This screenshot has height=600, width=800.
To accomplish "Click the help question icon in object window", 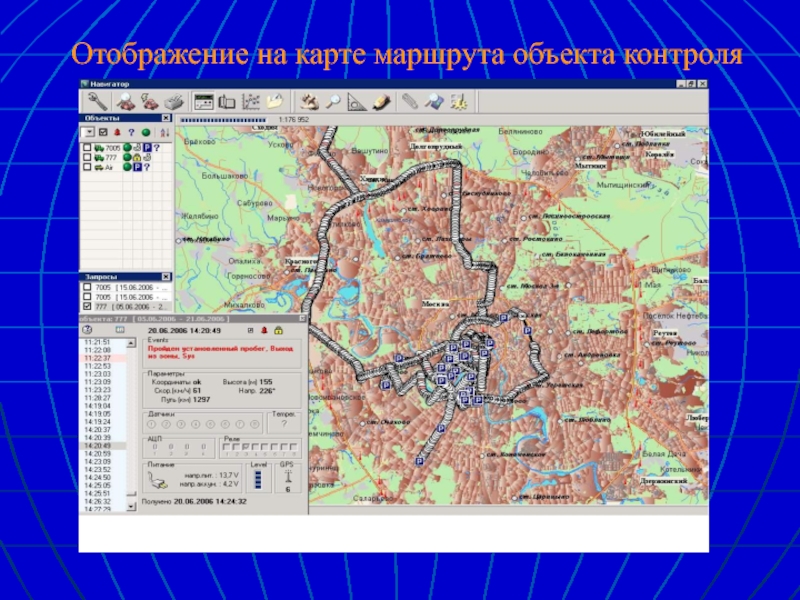I will click(87, 329).
